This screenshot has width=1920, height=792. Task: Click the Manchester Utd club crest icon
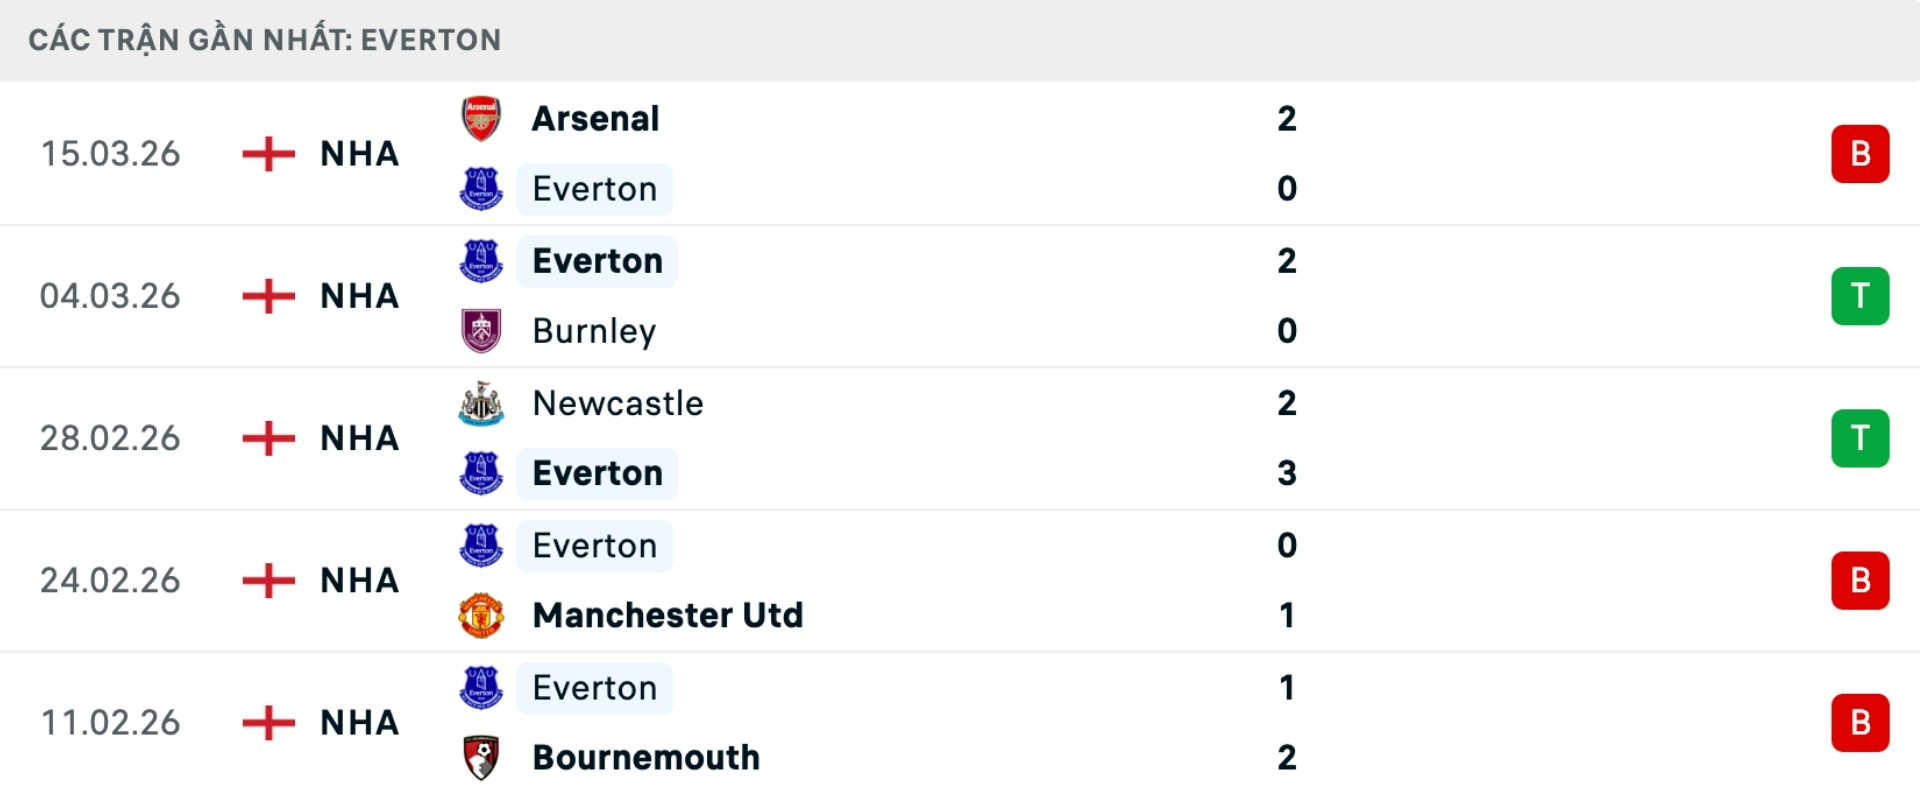tap(481, 615)
